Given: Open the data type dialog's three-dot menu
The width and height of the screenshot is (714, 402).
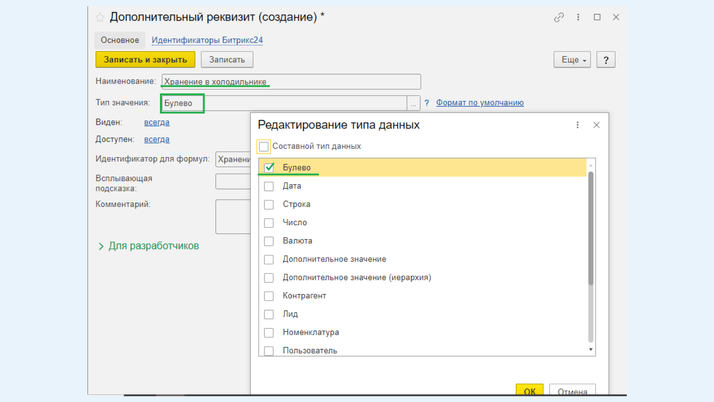Looking at the screenshot, I should (x=577, y=125).
